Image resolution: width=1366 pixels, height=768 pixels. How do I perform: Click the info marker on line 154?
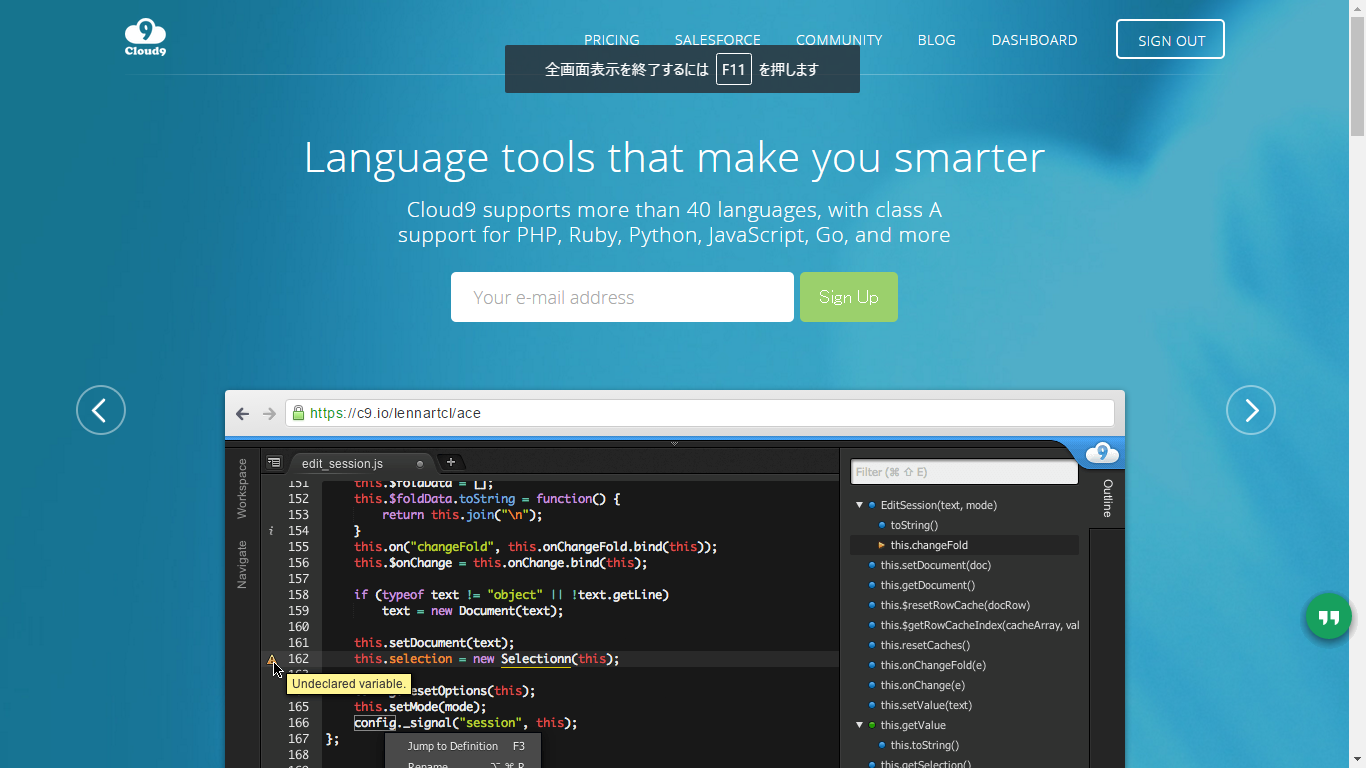coord(271,531)
